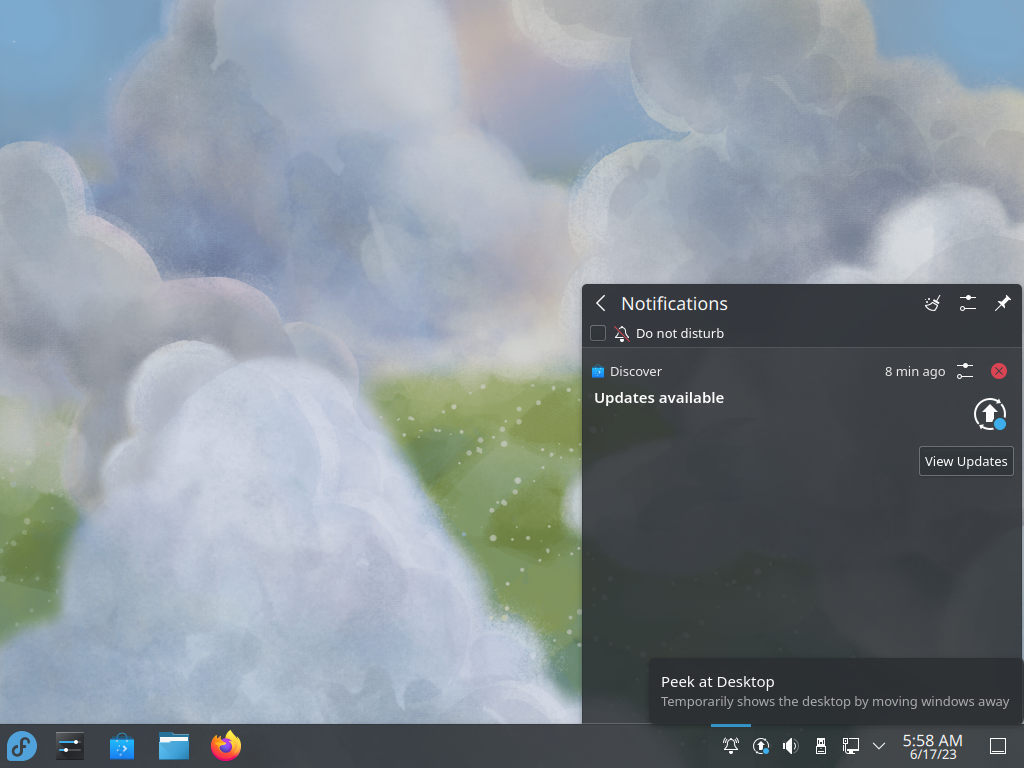Open notification settings in panel header
The width and height of the screenshot is (1024, 768).
click(x=968, y=303)
